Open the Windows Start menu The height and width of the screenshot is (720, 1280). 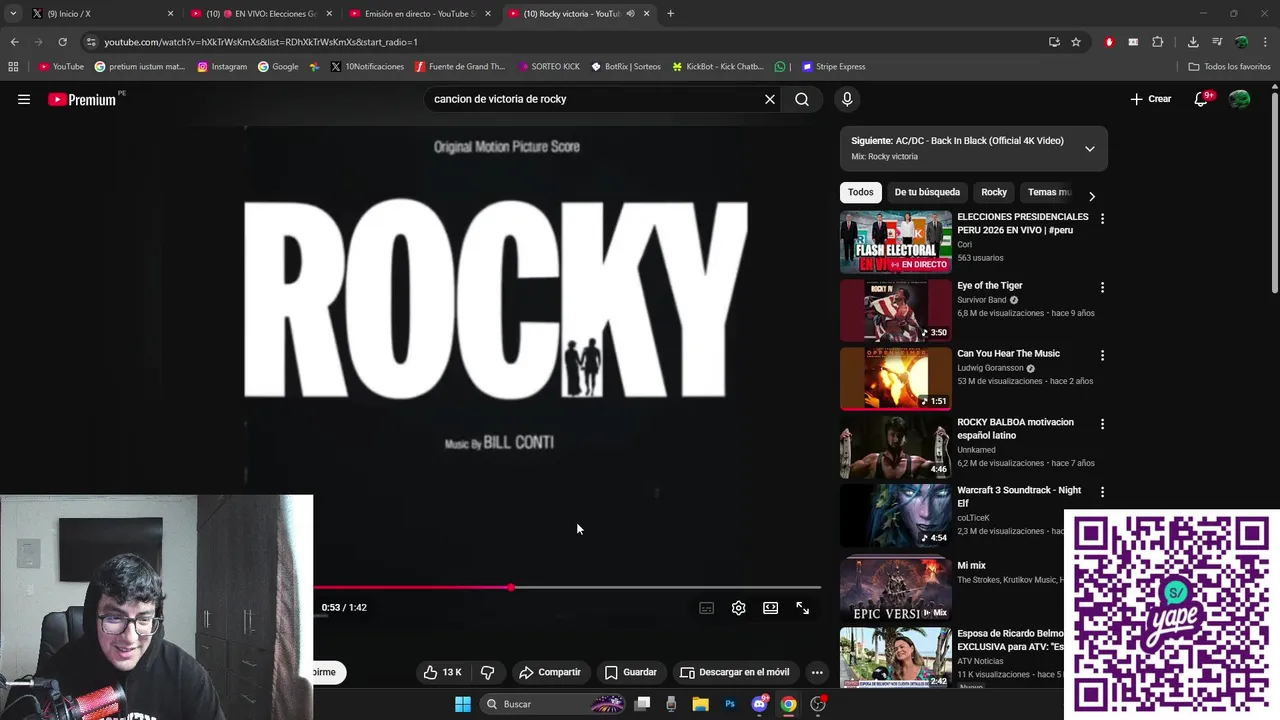point(463,704)
